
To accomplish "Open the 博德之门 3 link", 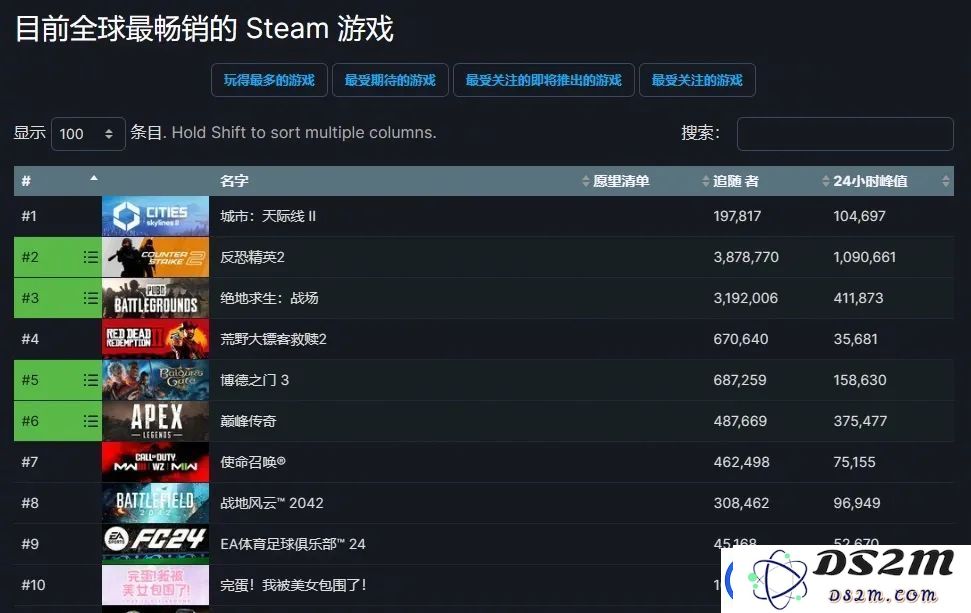I will (255, 380).
